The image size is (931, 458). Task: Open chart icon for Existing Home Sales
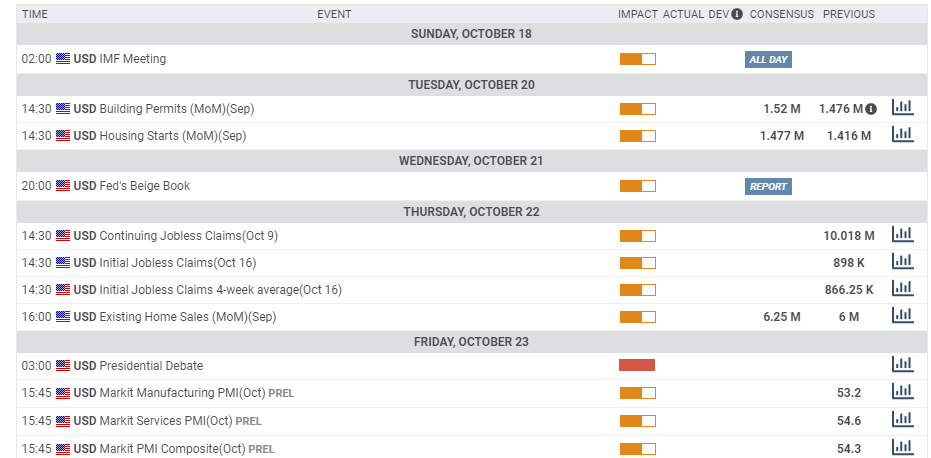[902, 315]
